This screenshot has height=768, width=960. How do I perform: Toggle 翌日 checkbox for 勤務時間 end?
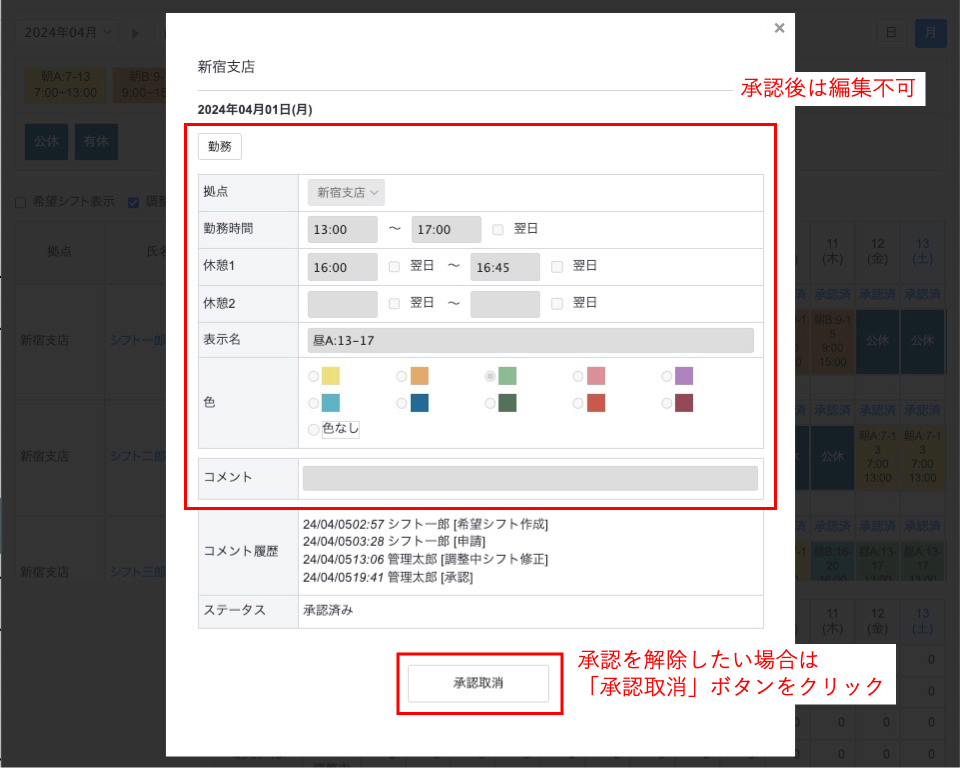[498, 229]
